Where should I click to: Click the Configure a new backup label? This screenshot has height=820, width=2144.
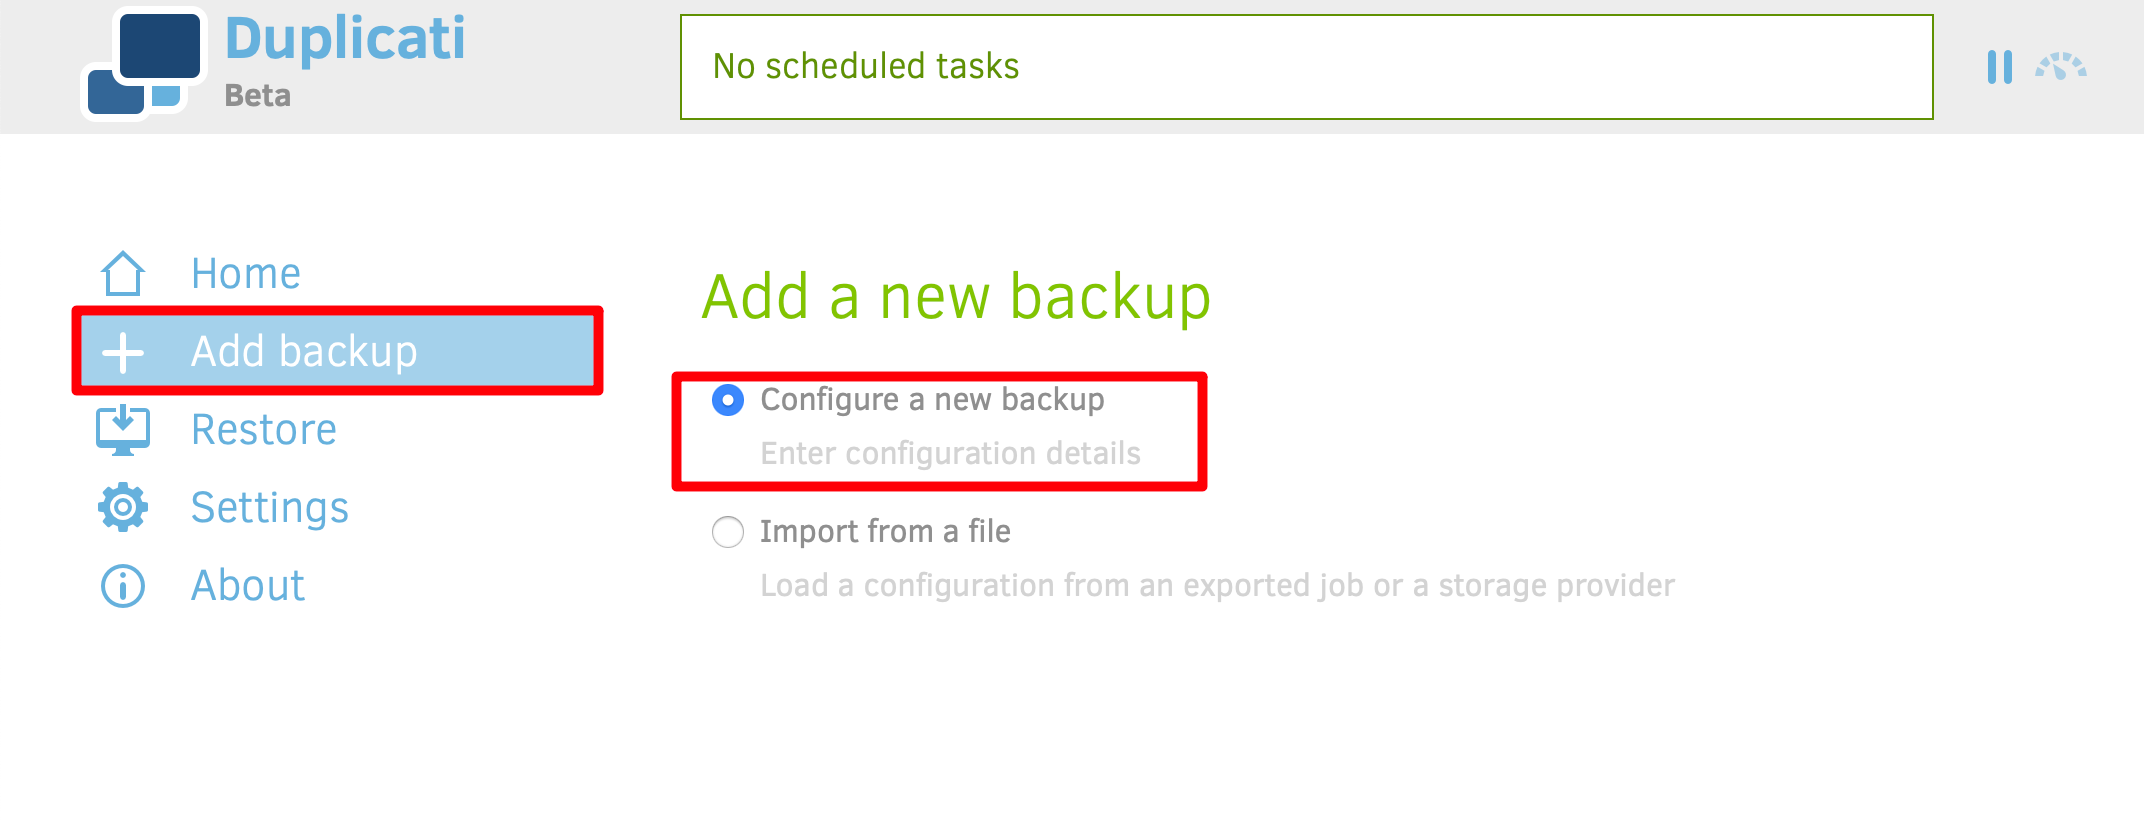[x=932, y=400]
